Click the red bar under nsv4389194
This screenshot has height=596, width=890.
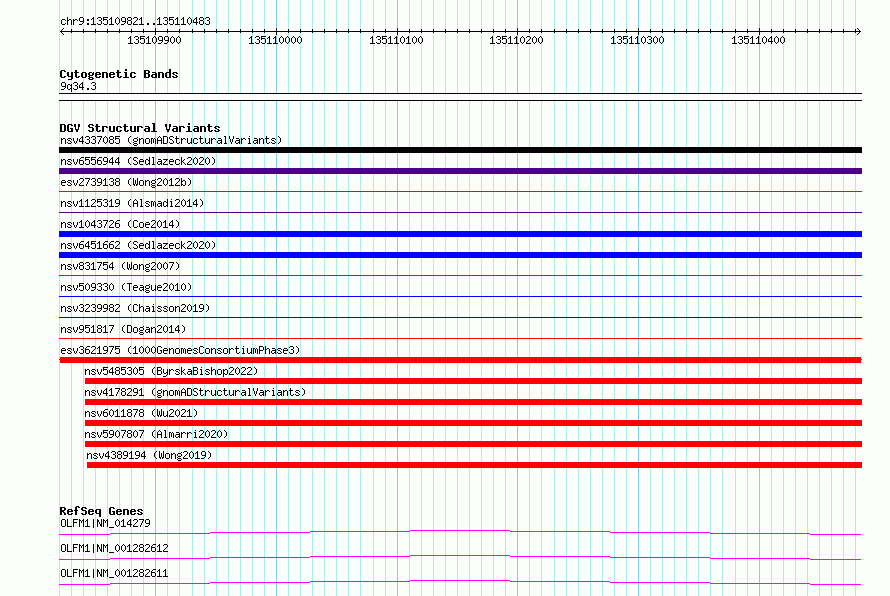(474, 465)
